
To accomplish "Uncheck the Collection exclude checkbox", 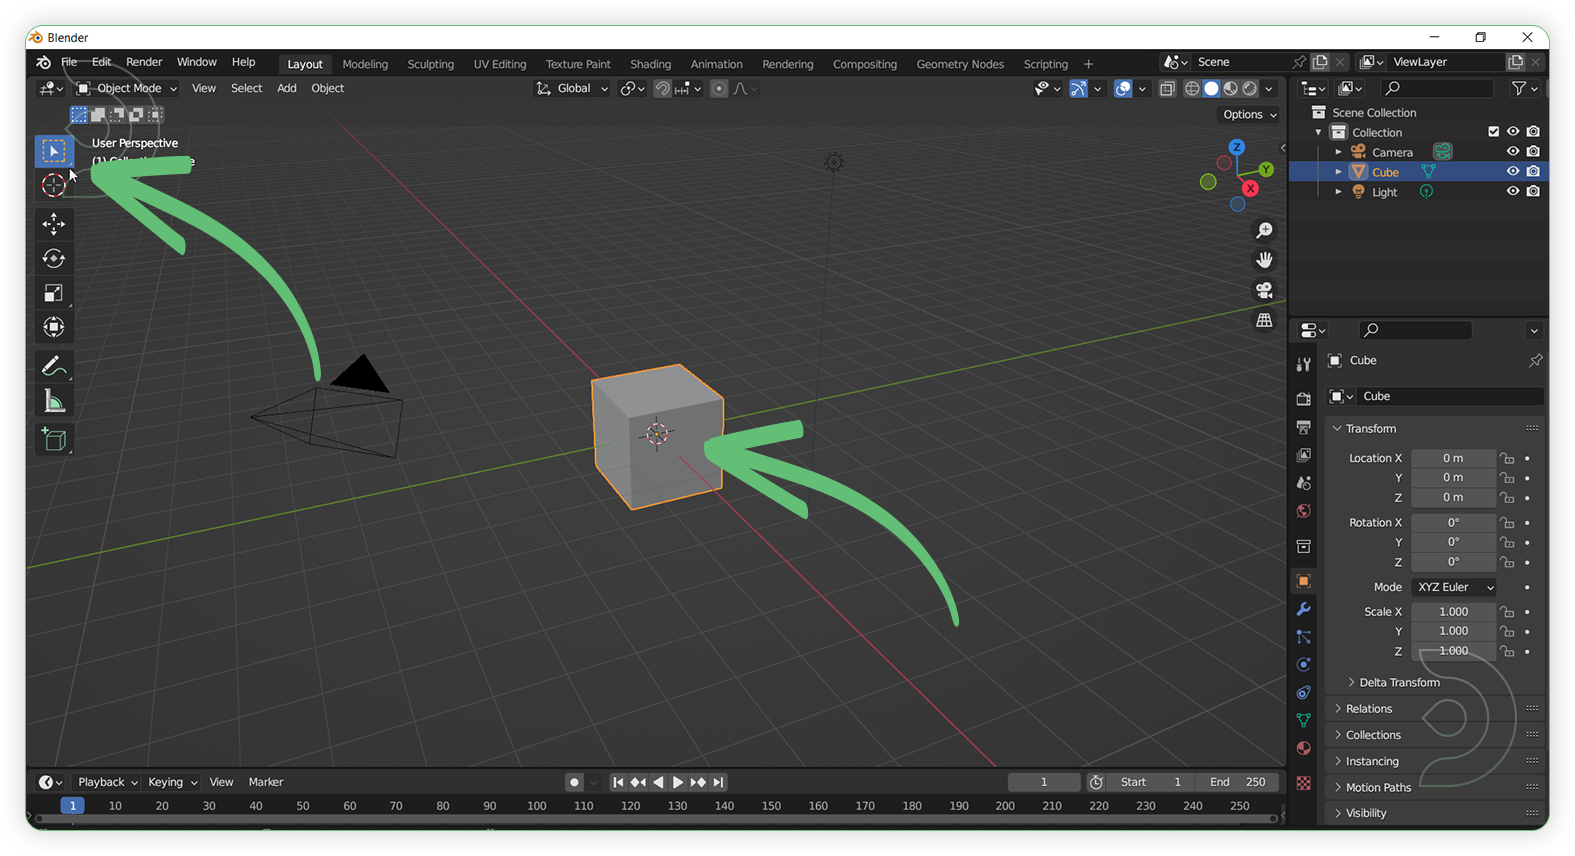I will (1494, 132).
